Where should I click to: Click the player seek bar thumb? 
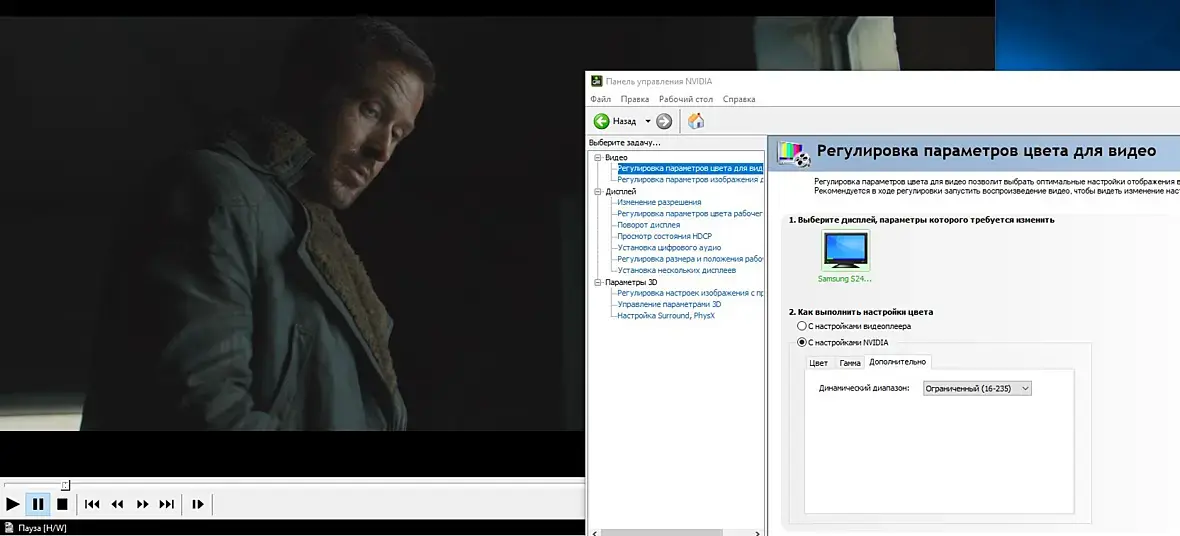(x=65, y=485)
